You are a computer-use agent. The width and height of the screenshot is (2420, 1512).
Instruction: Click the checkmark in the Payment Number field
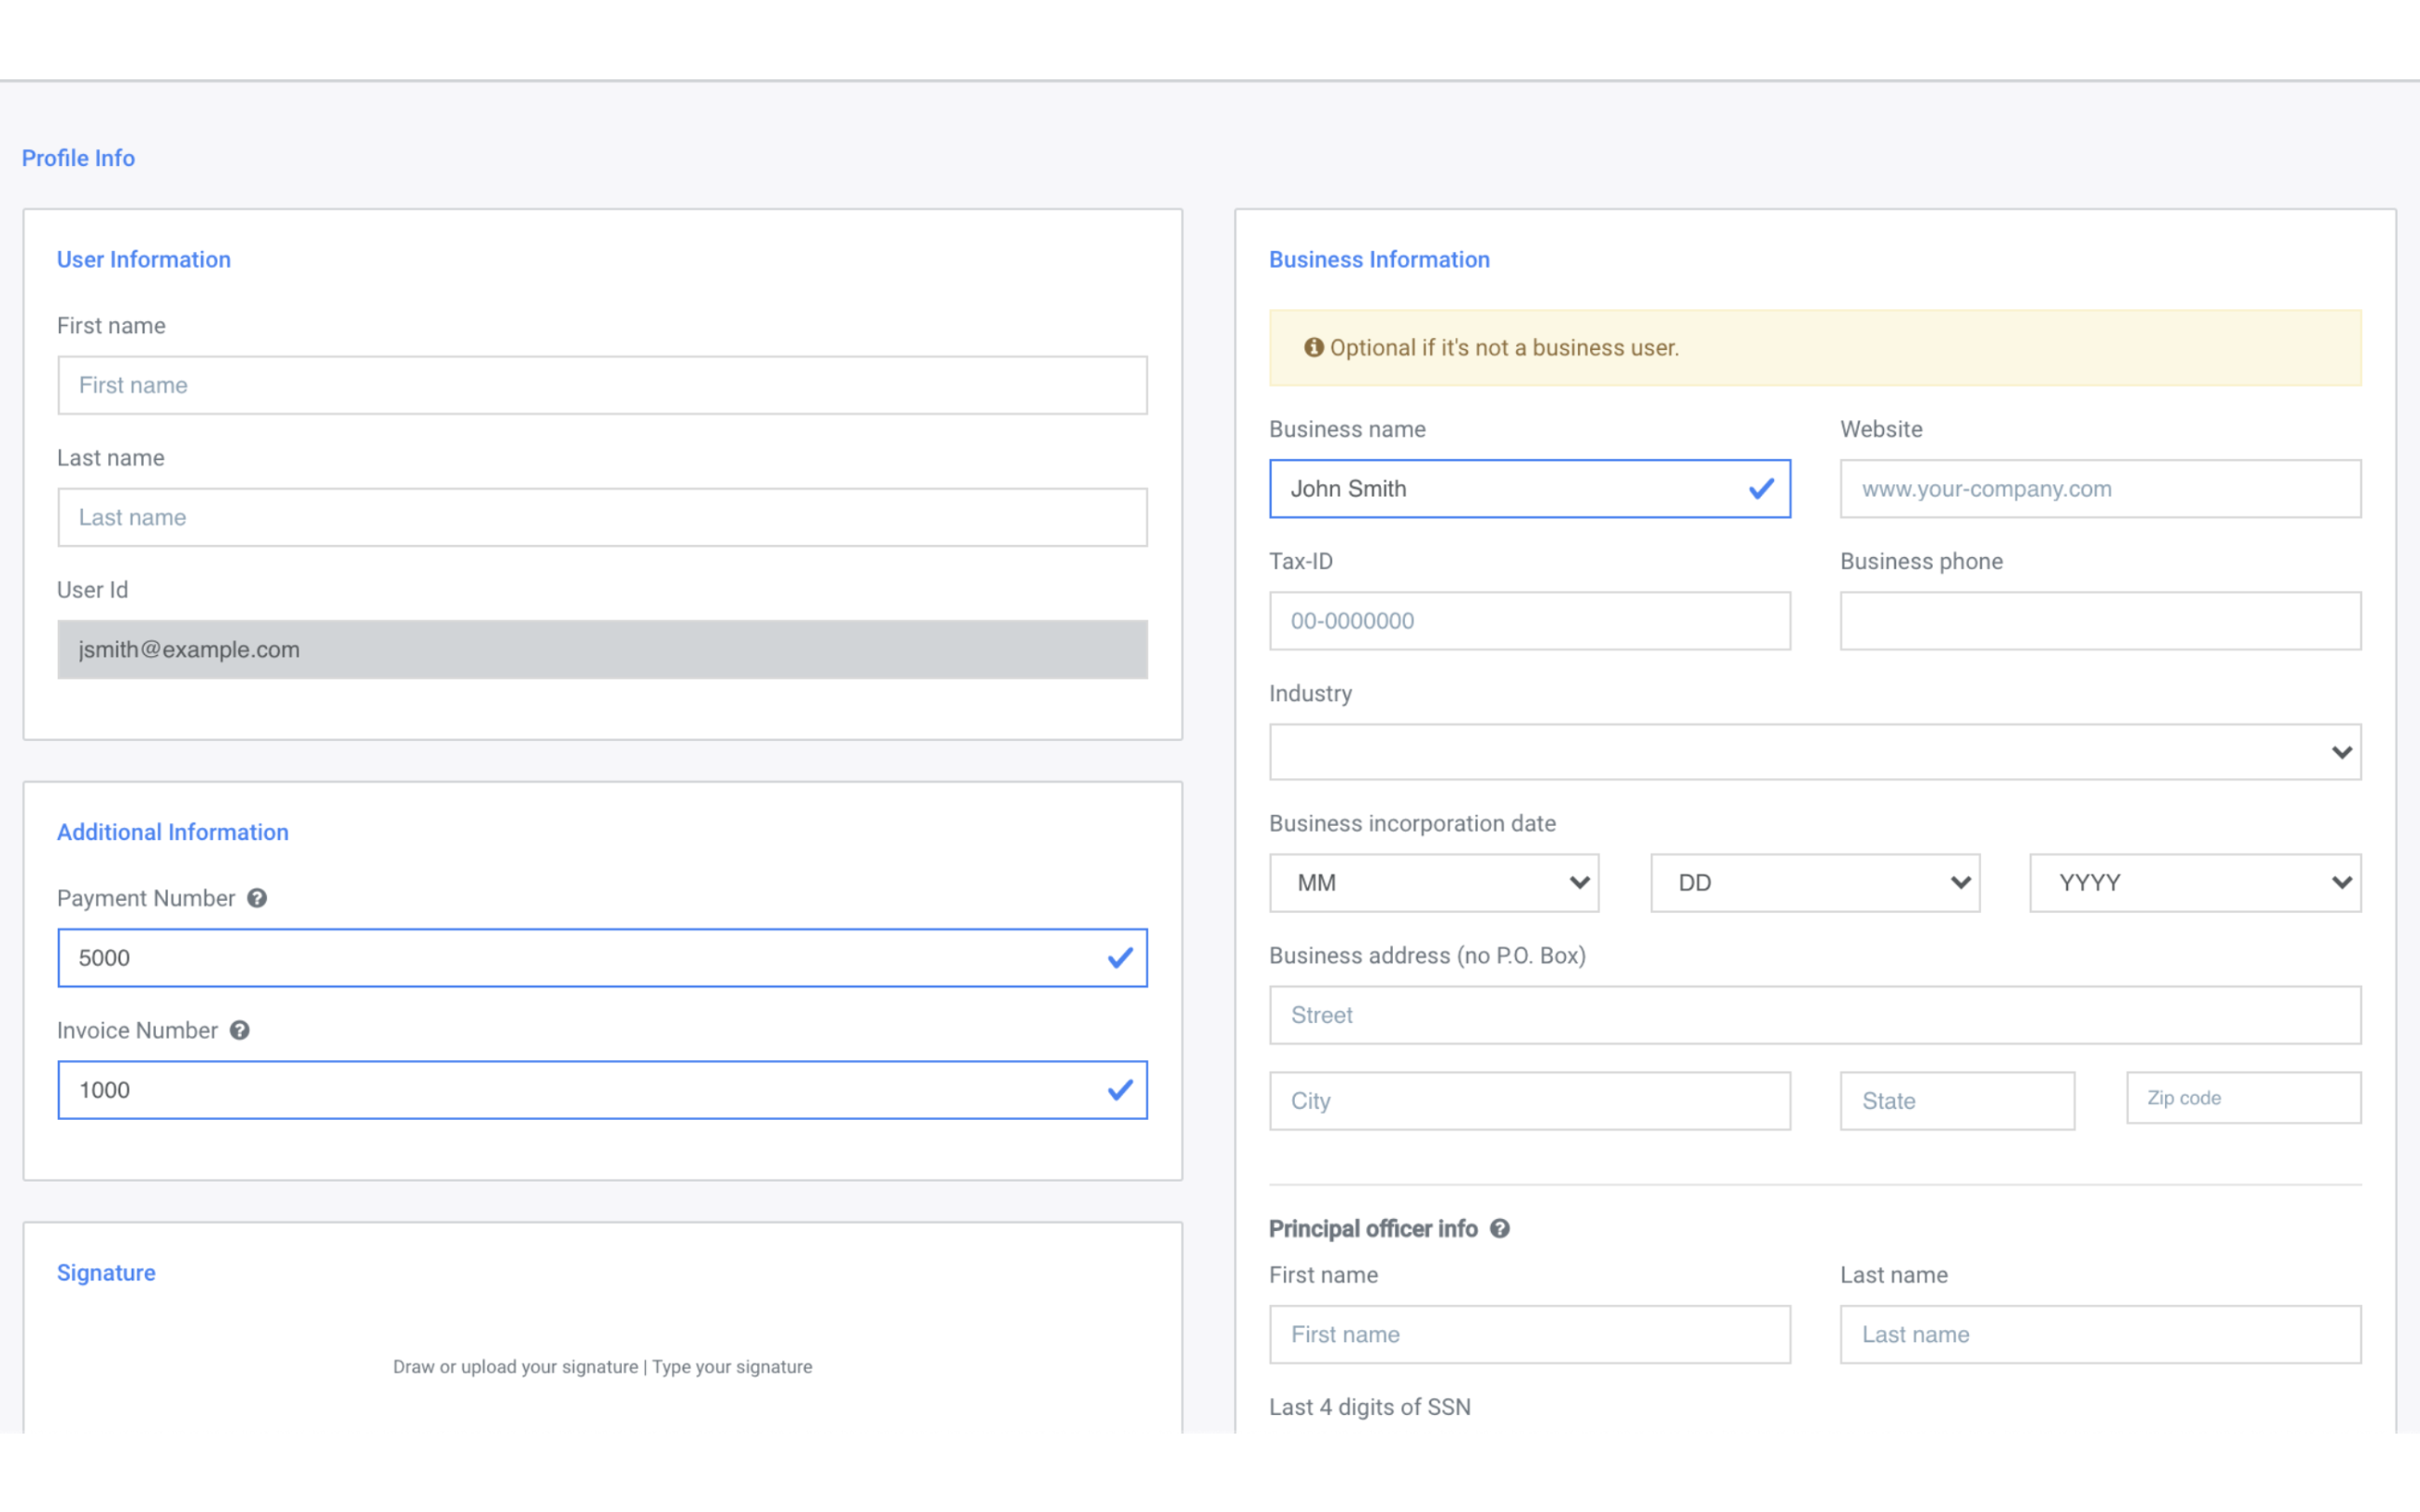[x=1120, y=958]
